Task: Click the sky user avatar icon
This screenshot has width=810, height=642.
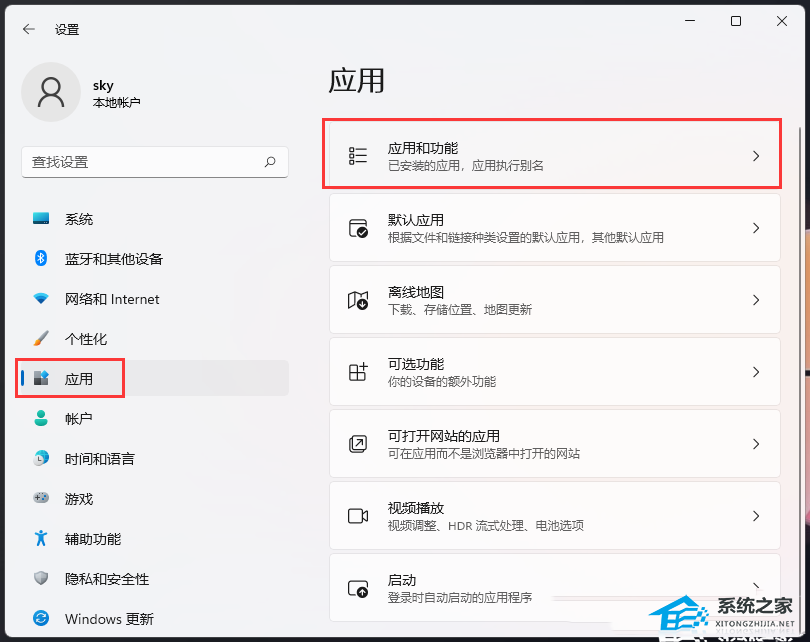Action: point(51,92)
